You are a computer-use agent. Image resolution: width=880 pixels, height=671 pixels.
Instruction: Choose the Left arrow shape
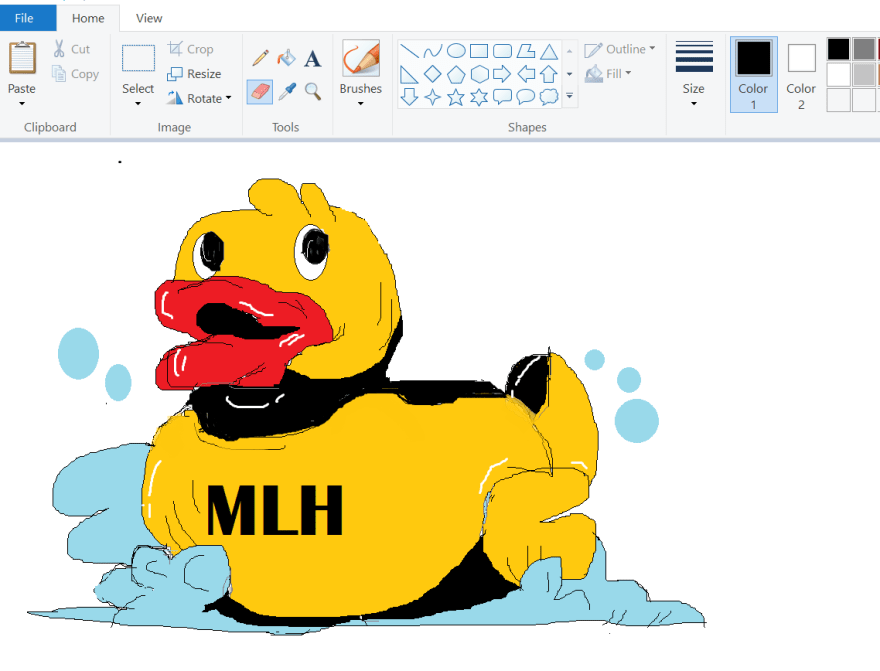pos(526,74)
